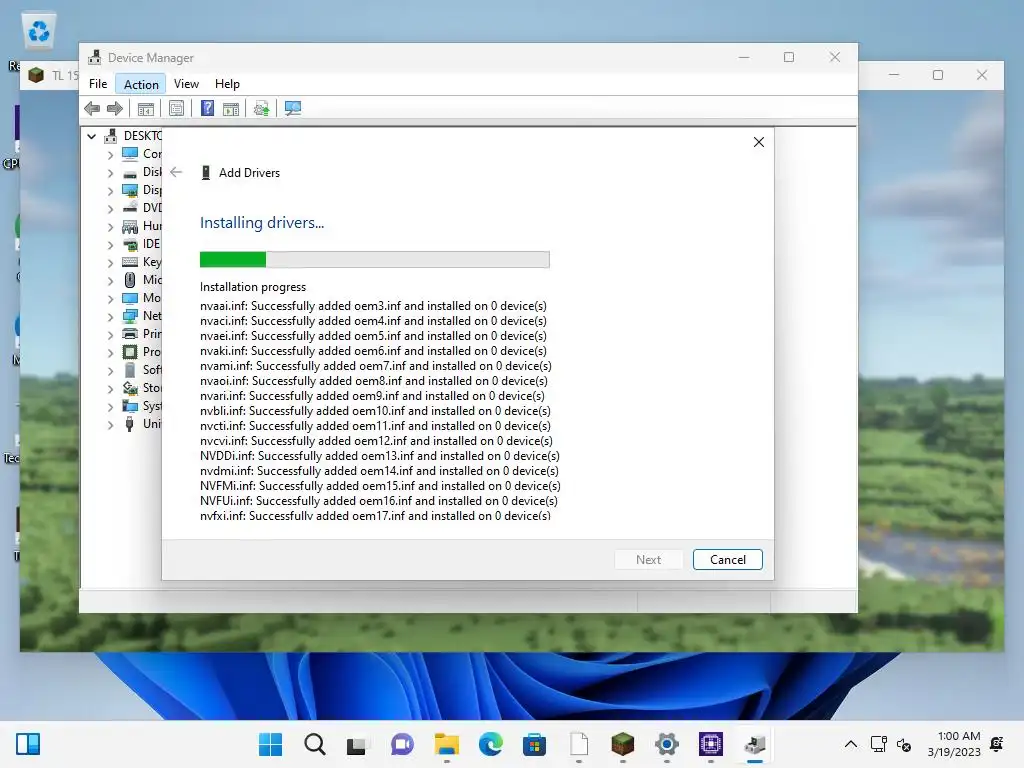This screenshot has width=1024, height=768.
Task: Expand the Display adapters tree node
Action: pos(110,191)
